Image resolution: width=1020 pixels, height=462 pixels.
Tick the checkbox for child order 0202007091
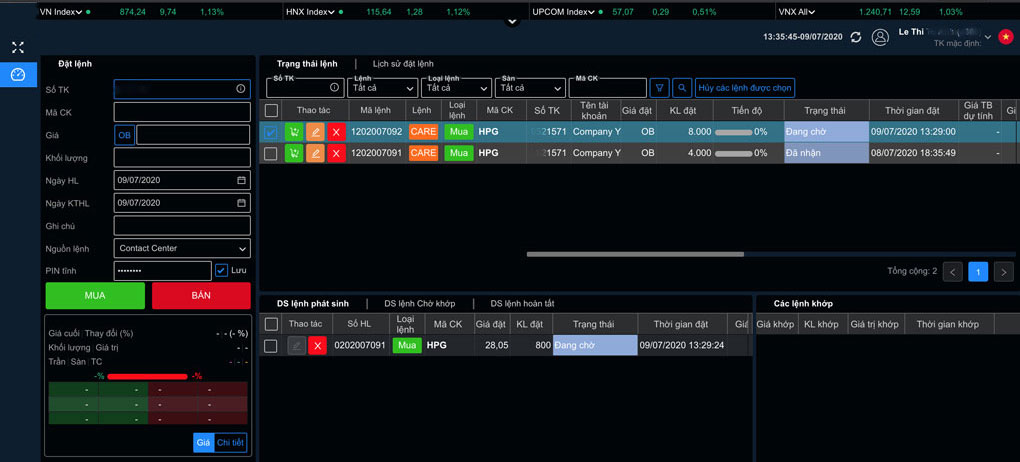pyautogui.click(x=271, y=346)
